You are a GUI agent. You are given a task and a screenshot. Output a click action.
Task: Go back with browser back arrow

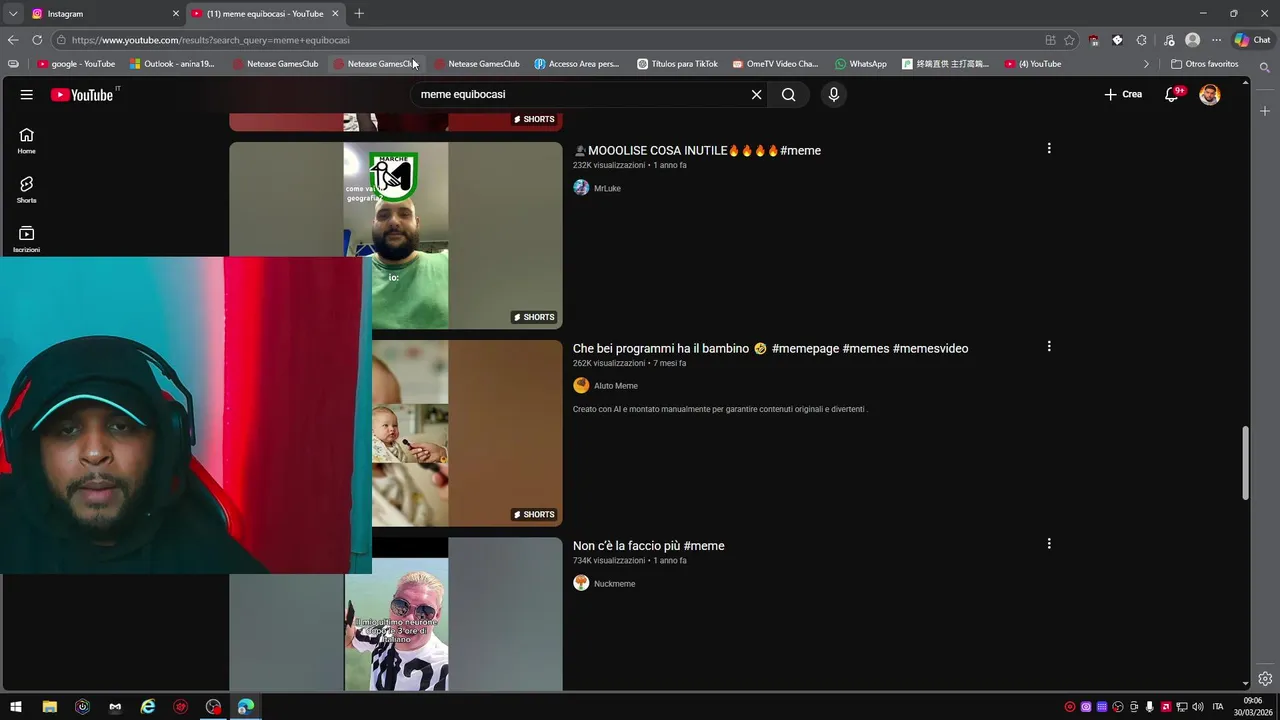13,40
